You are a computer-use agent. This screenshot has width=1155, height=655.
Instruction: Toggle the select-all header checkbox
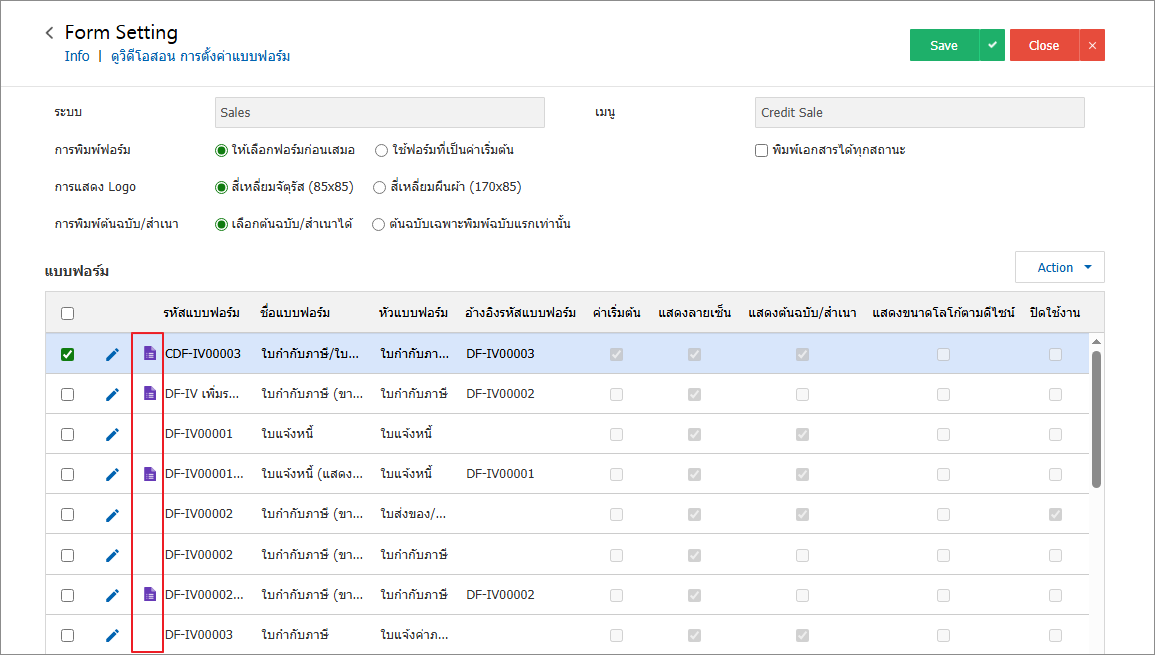67,313
